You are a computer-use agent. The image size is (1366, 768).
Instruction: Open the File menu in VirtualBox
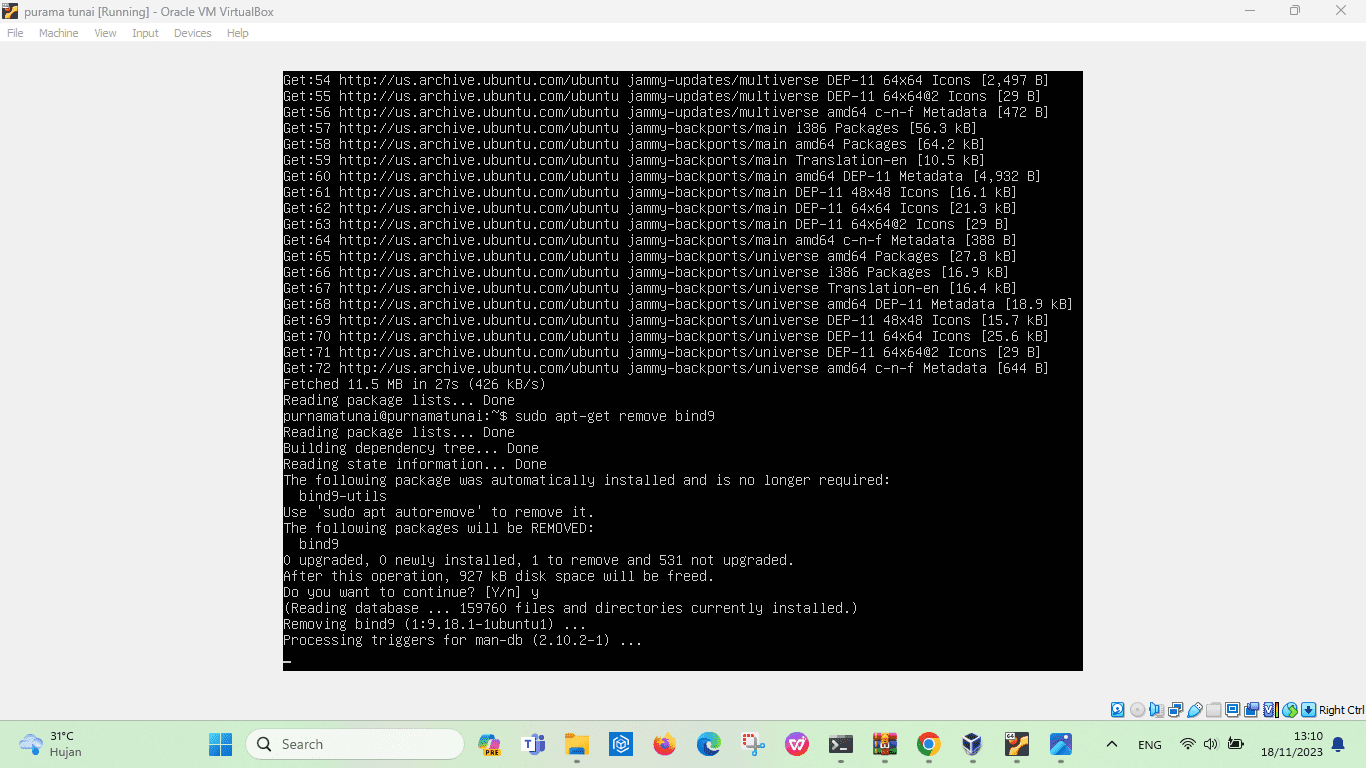(14, 33)
